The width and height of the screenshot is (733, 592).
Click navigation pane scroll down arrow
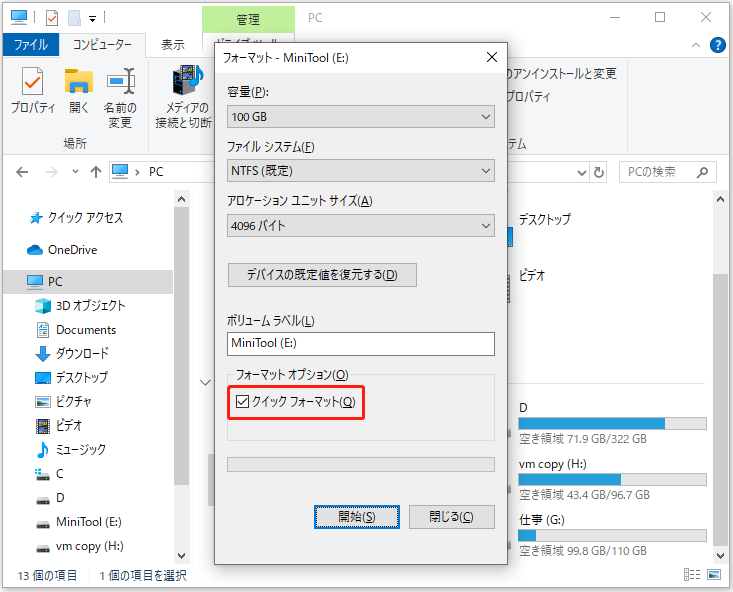pyautogui.click(x=181, y=556)
